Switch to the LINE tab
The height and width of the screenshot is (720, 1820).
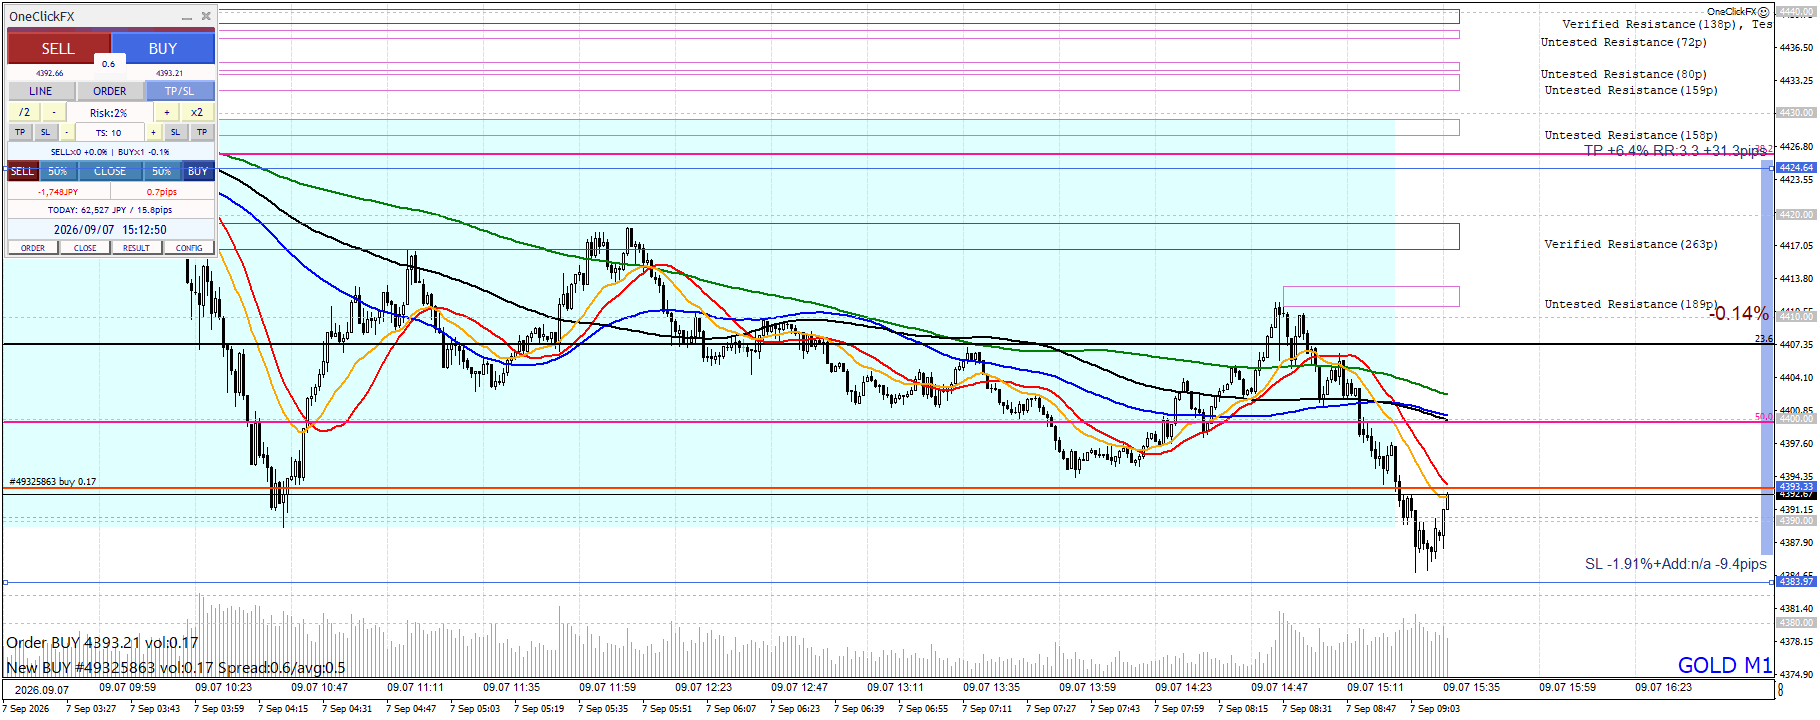[x=41, y=91]
